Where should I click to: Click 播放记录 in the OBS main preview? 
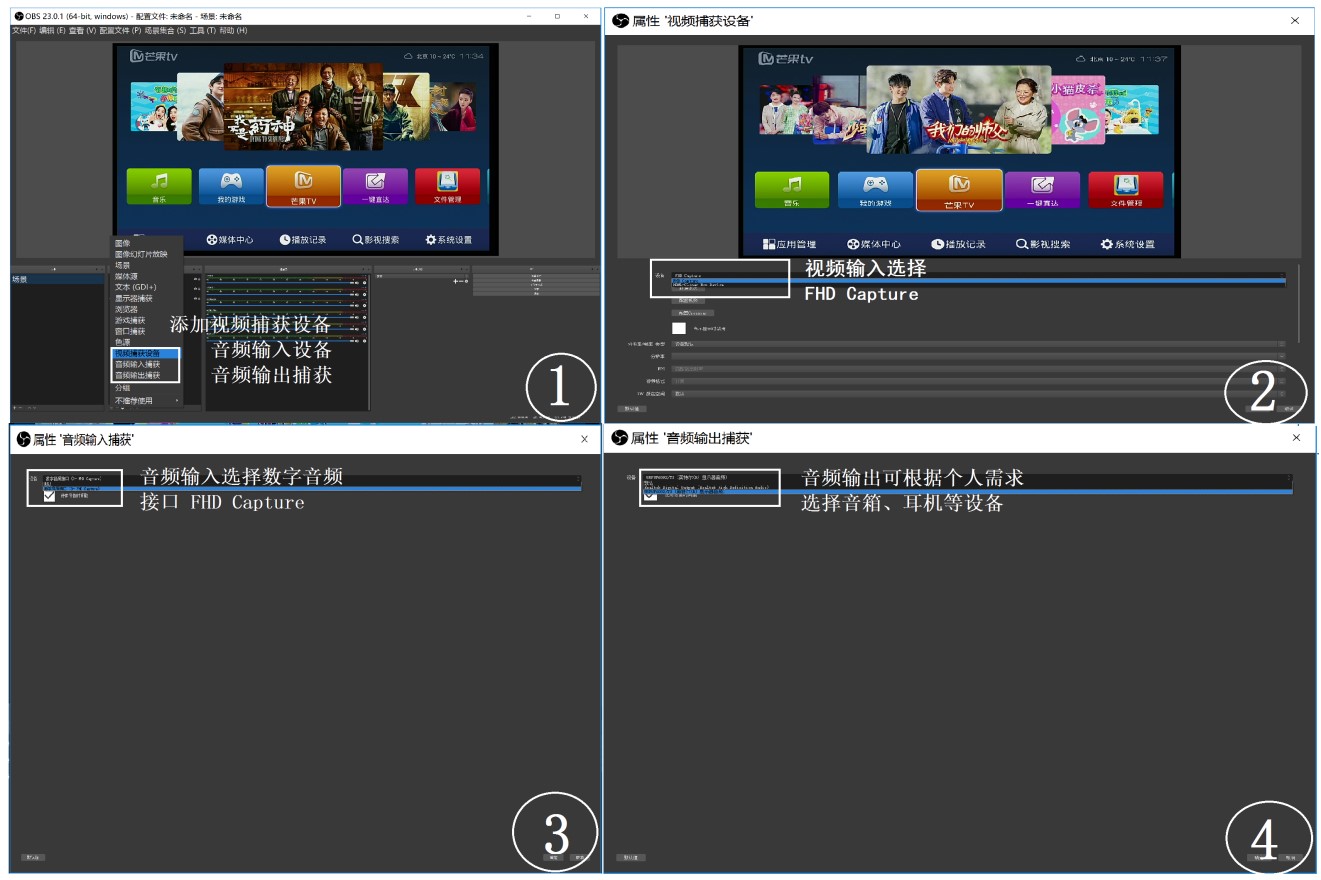(x=303, y=240)
